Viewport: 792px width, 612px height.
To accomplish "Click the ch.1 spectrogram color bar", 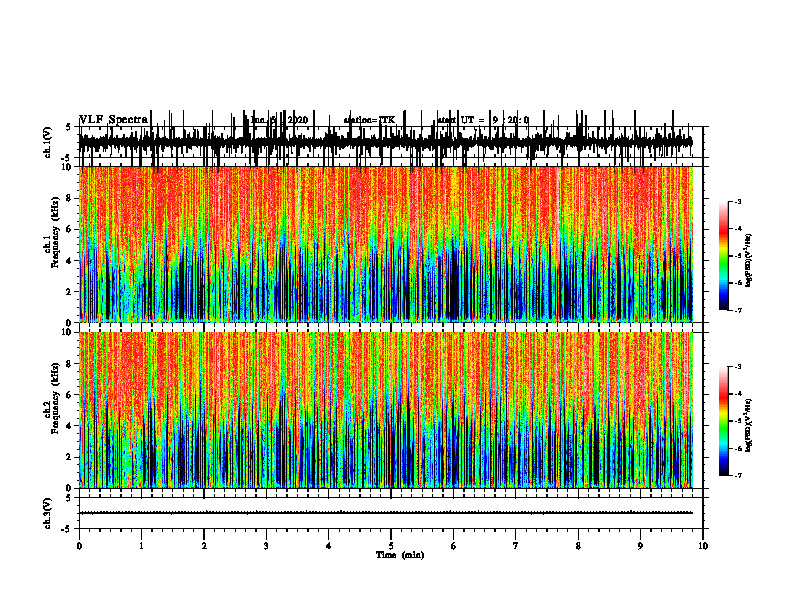I will [724, 256].
